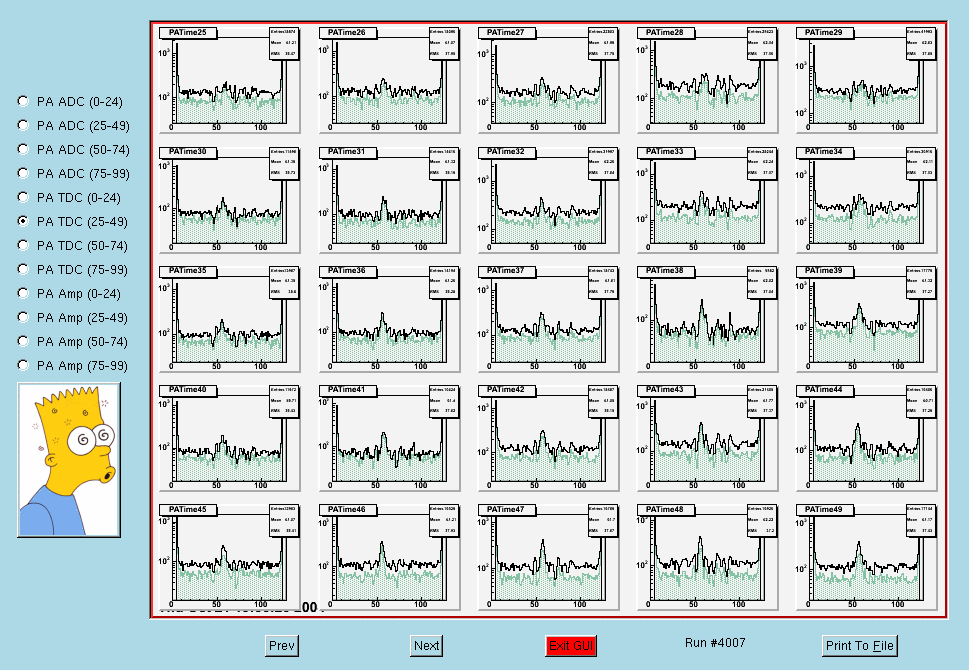Pick the PATime44 histogram
This screenshot has height=670, width=969.
point(866,438)
